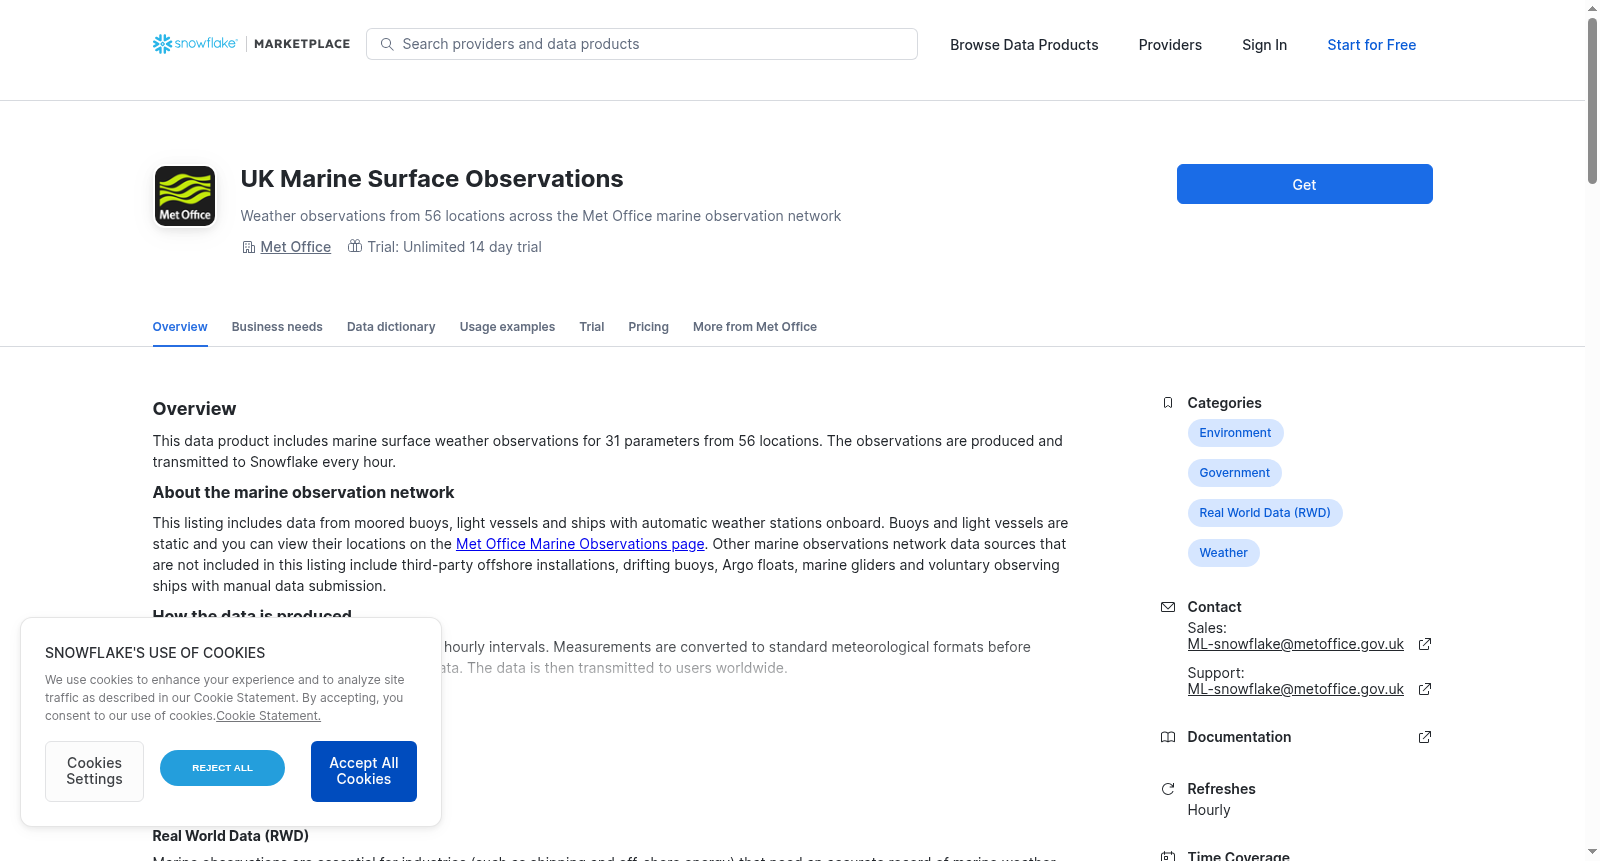Open the Documentation link
This screenshot has height=861, width=1600.
tap(1239, 737)
